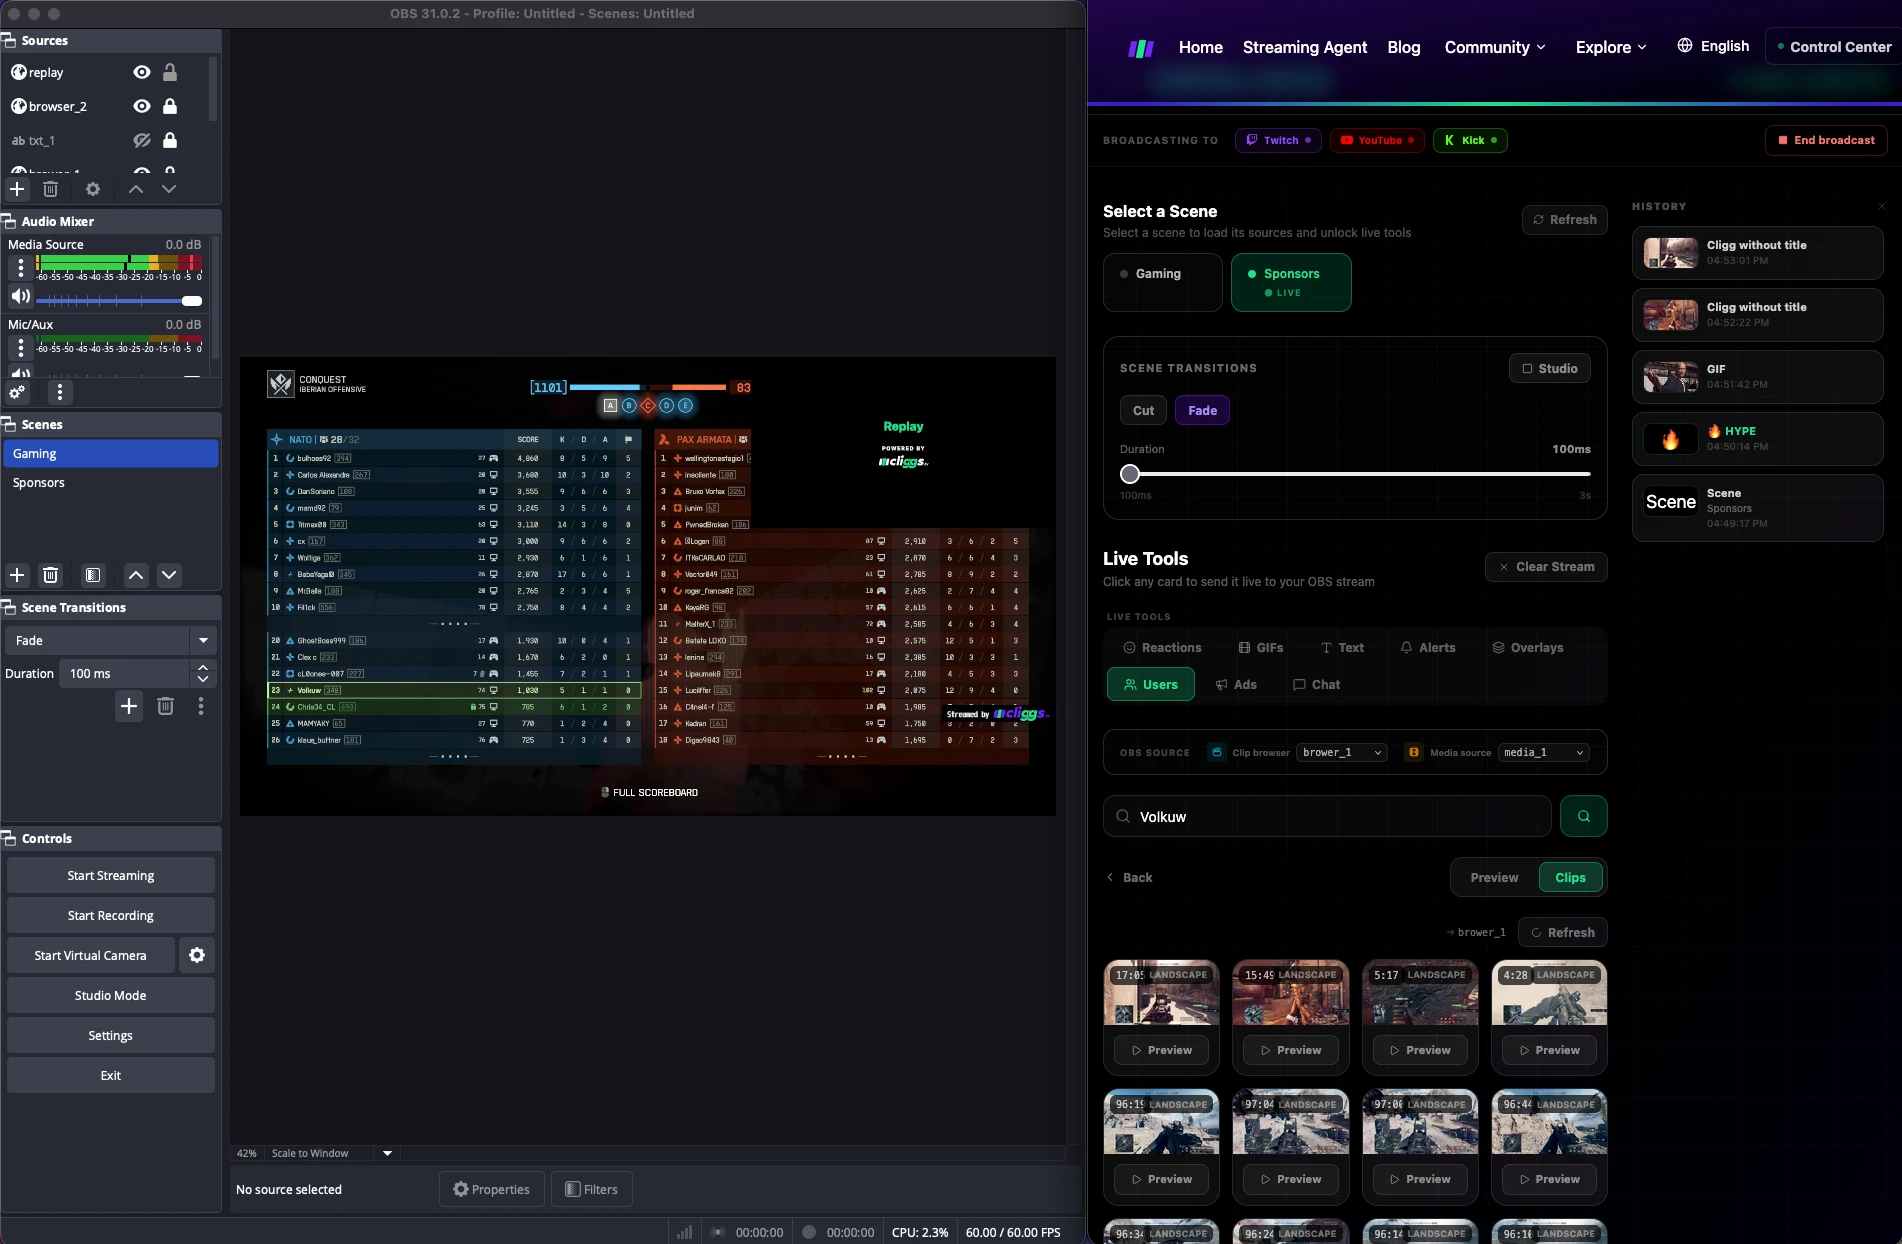
Task: Click the search magnifier button next to Volkuw
Action: [1583, 816]
